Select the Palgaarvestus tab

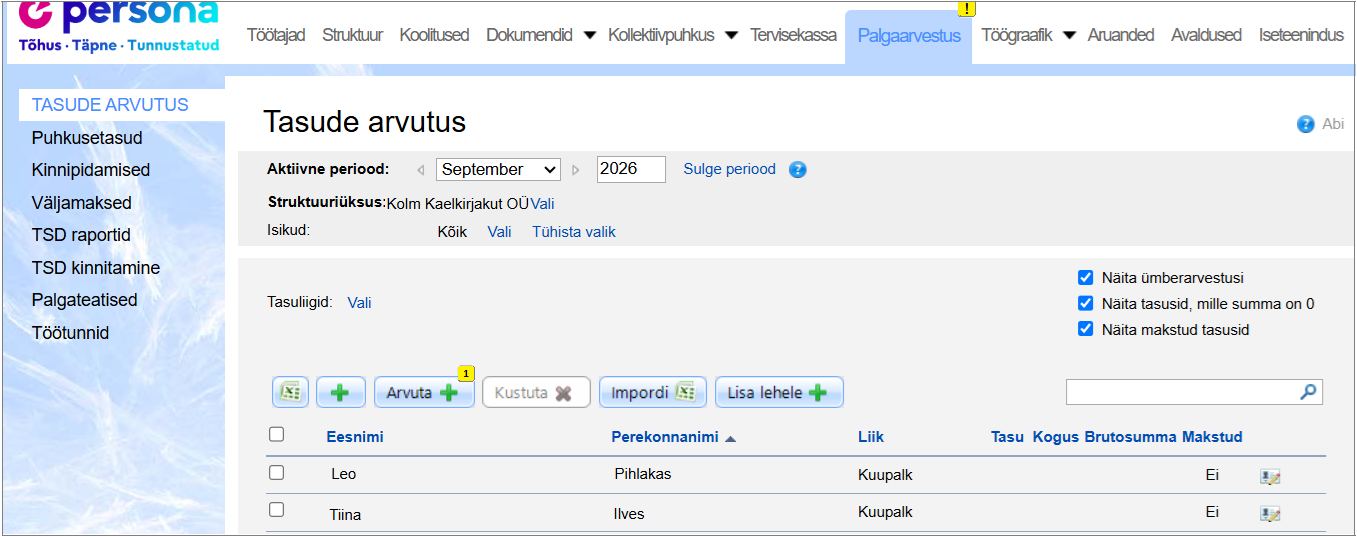(x=908, y=36)
